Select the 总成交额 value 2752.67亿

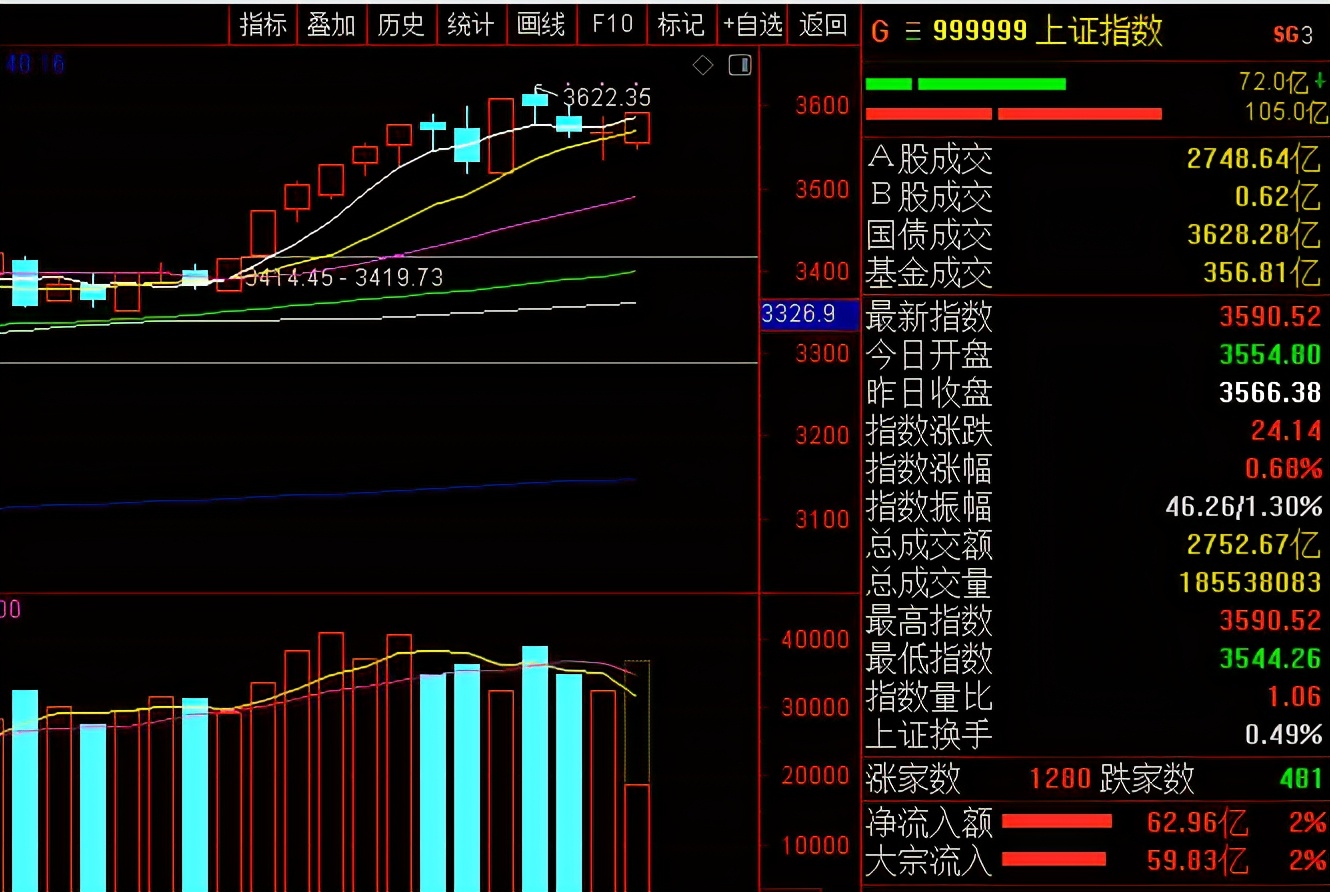coord(1254,545)
